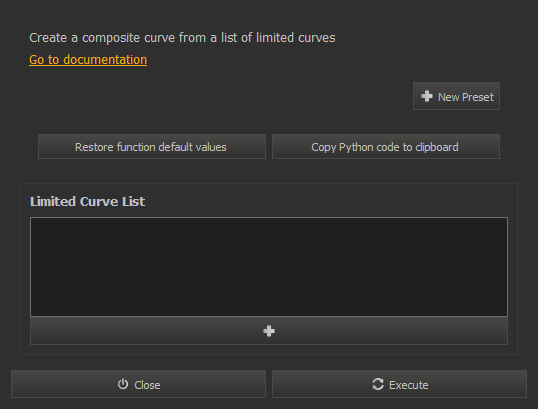Copy Python code to clipboard

pos(386,147)
